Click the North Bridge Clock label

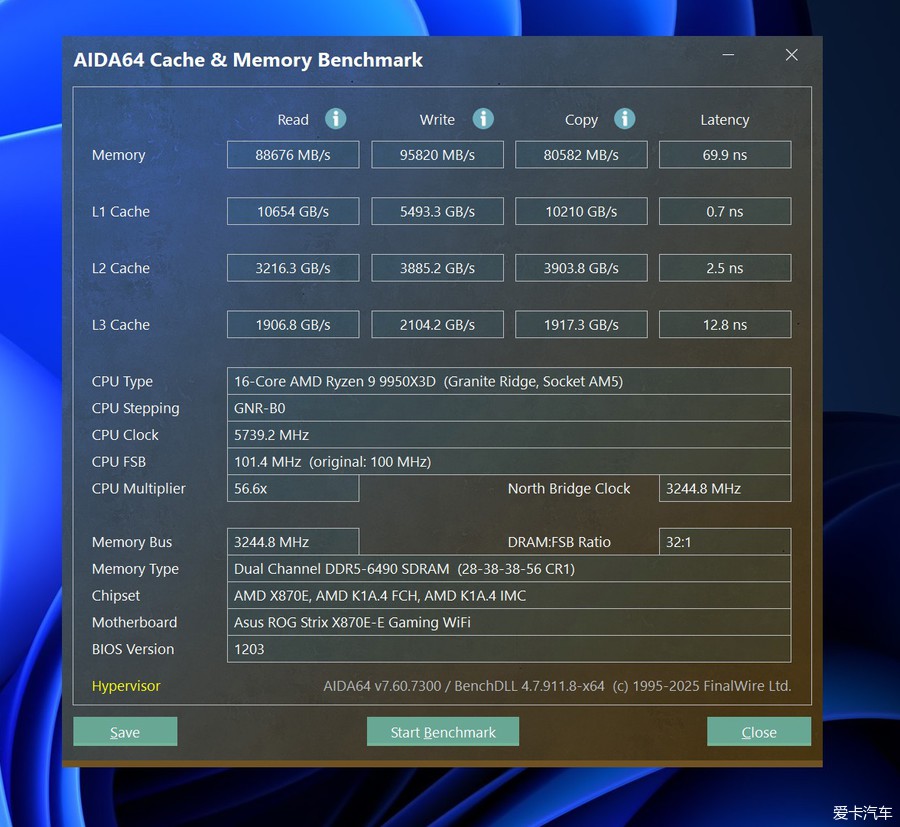pyautogui.click(x=569, y=488)
